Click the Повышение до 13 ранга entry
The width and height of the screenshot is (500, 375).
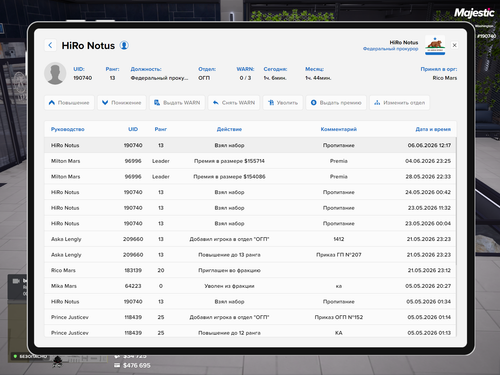coord(229,255)
